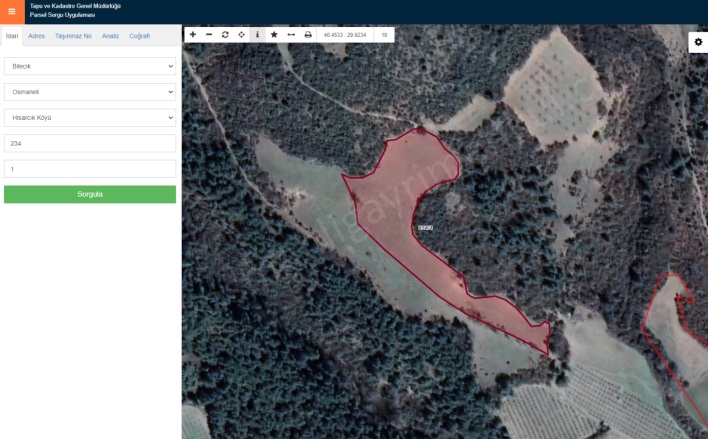
Task: Expand the Hisarcık Köyü neighborhood dropdown
Action: coord(90,118)
